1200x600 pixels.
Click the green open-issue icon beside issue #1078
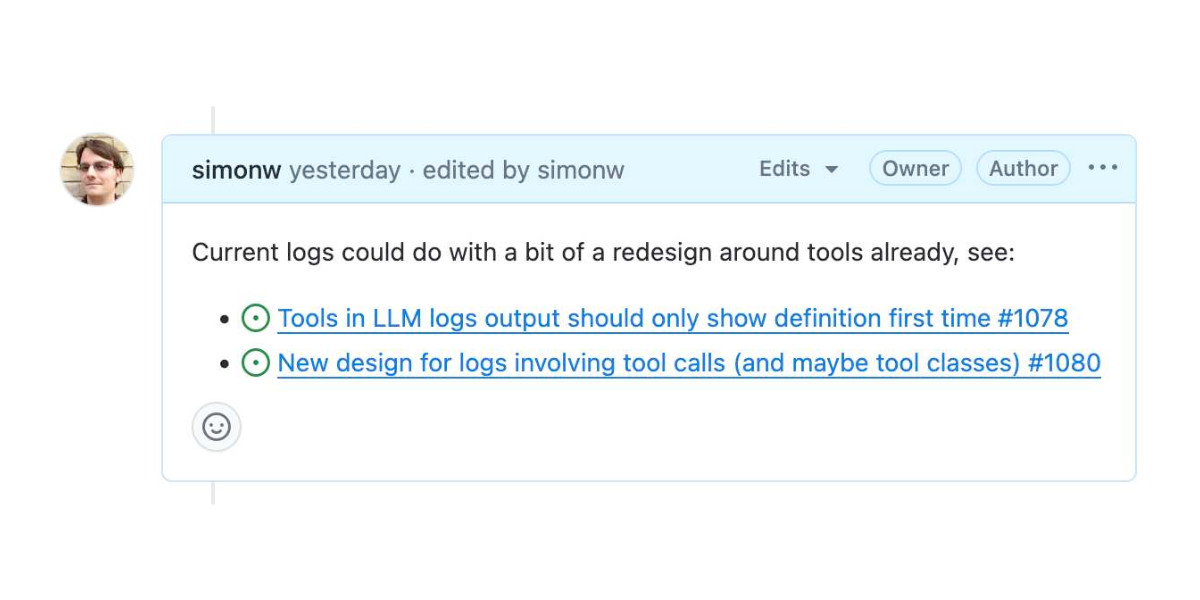click(x=256, y=317)
